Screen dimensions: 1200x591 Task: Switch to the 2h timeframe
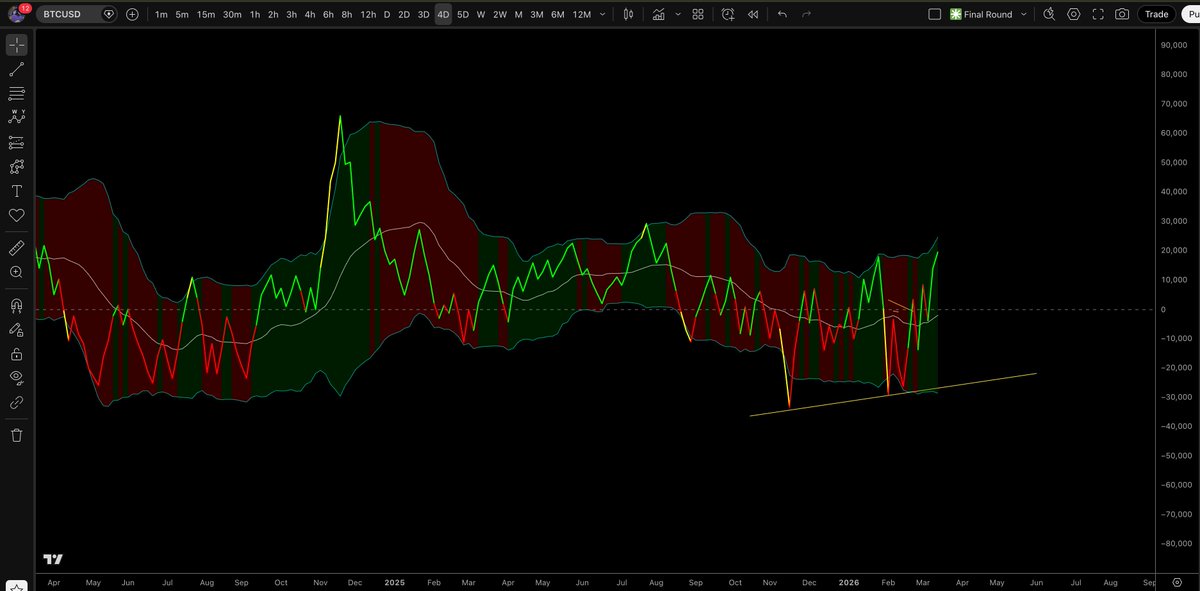click(273, 14)
